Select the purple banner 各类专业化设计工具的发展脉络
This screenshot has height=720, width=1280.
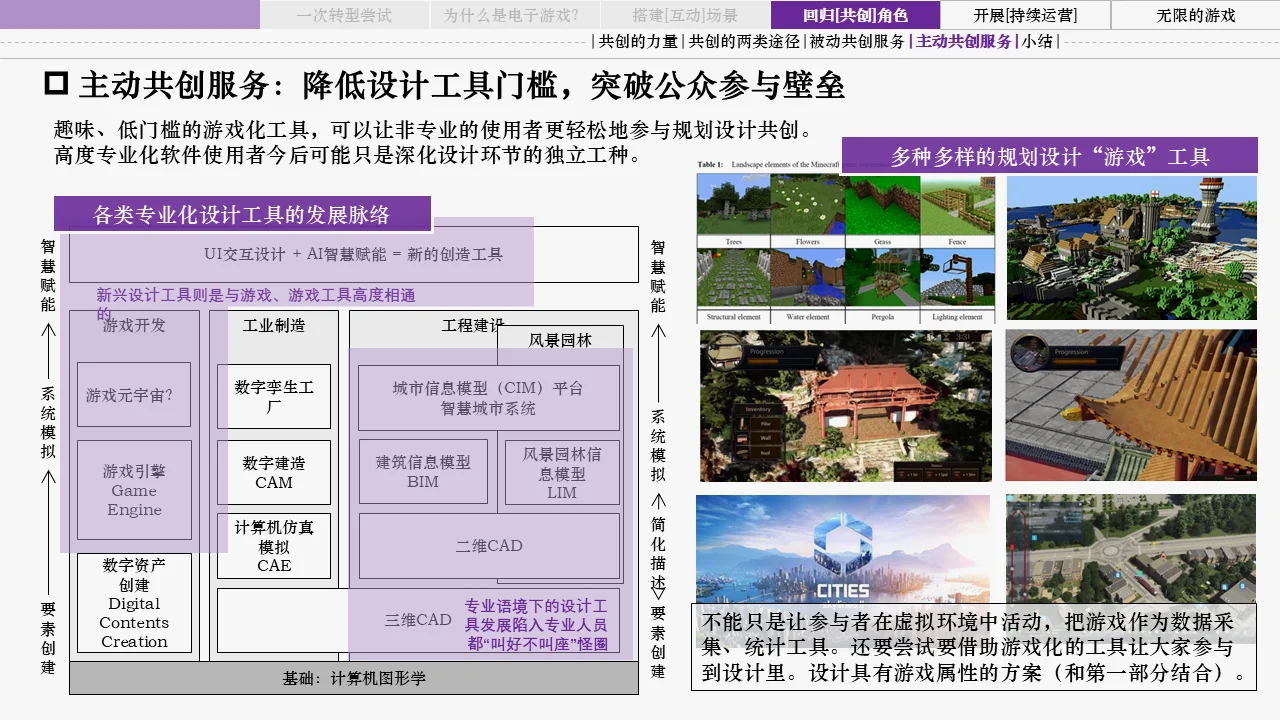[242, 214]
